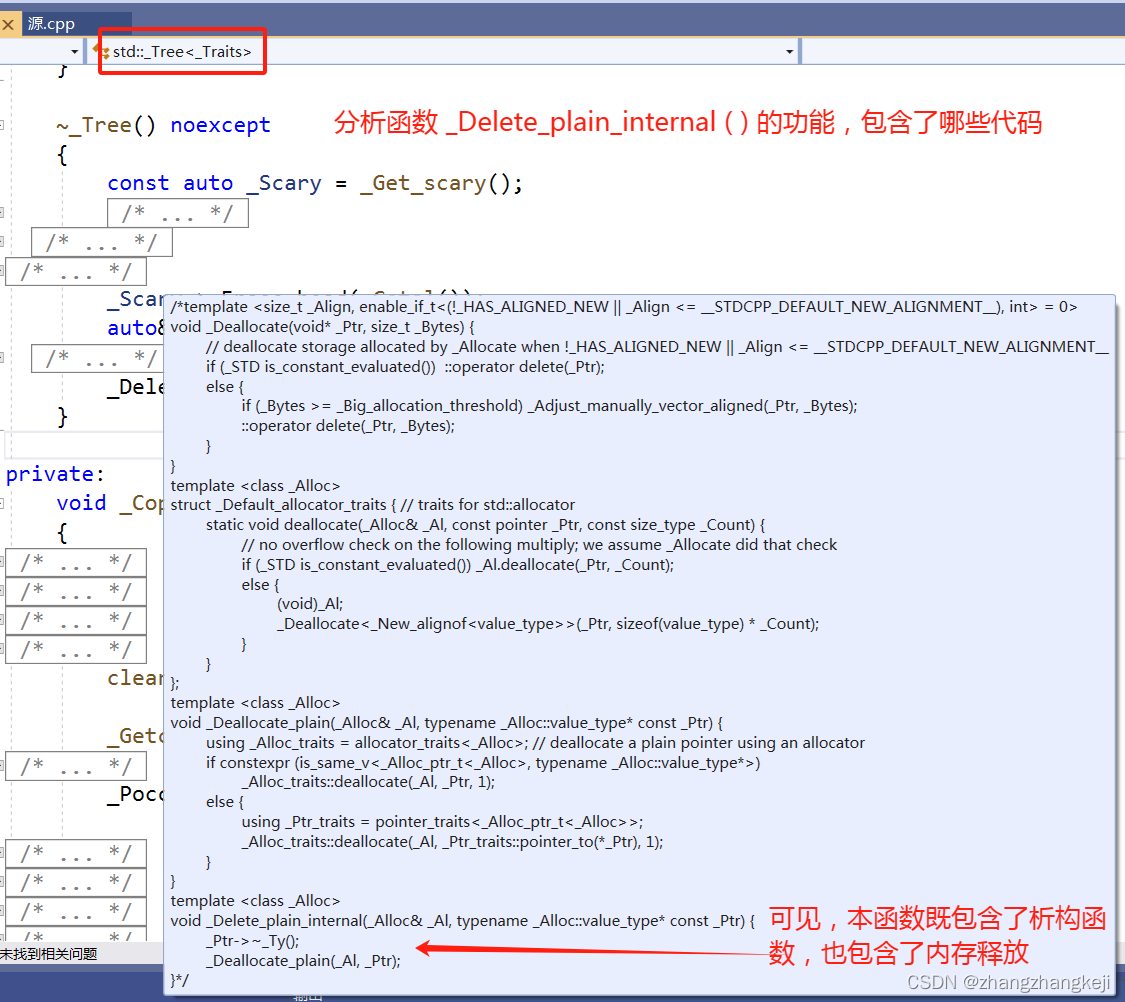Click tooltip line (void)_Al;
Screen dimensions: 1125x1002
coord(310,604)
